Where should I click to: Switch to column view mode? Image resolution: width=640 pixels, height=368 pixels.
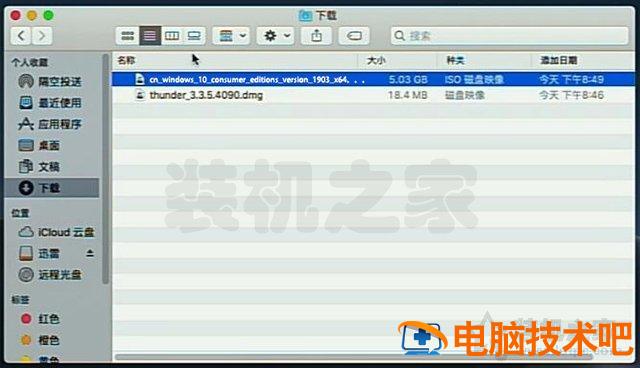click(x=172, y=36)
